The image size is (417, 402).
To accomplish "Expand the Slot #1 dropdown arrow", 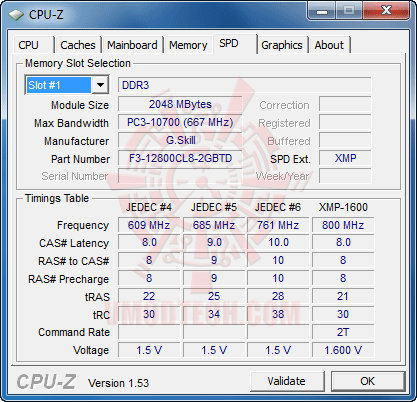I will pos(100,85).
